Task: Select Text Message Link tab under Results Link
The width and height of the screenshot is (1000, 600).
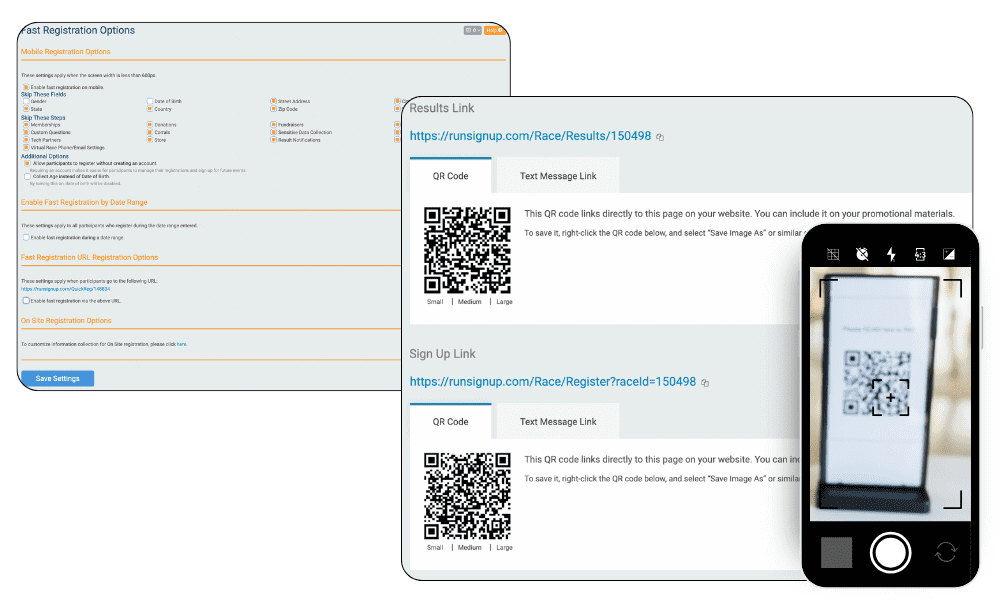Action: 558,175
